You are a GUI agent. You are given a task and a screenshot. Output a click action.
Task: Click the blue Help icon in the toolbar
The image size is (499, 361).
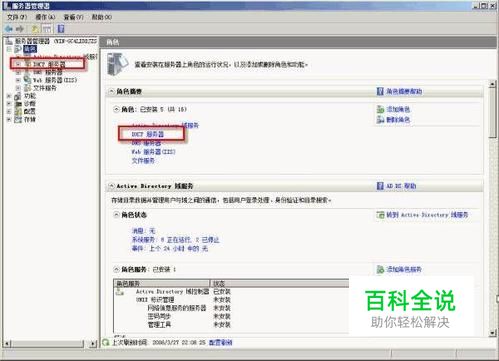(x=61, y=29)
